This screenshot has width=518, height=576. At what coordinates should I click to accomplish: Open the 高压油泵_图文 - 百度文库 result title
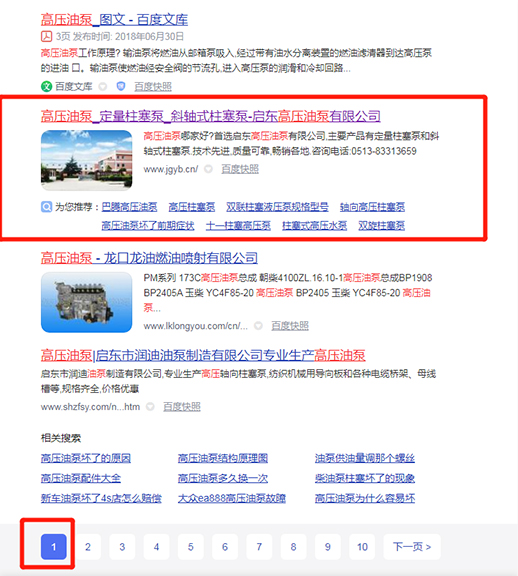pyautogui.click(x=114, y=19)
